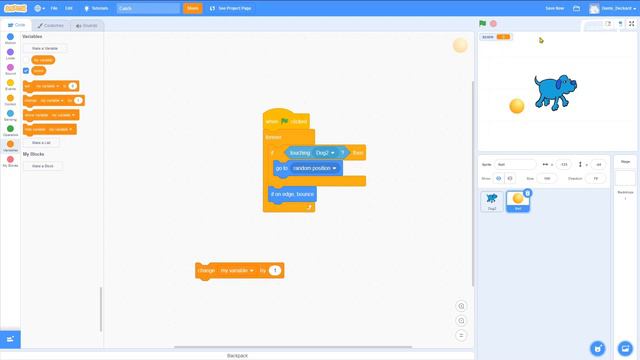This screenshot has height=360, width=640.
Task: Open the Backpack bar
Action: pos(237,356)
